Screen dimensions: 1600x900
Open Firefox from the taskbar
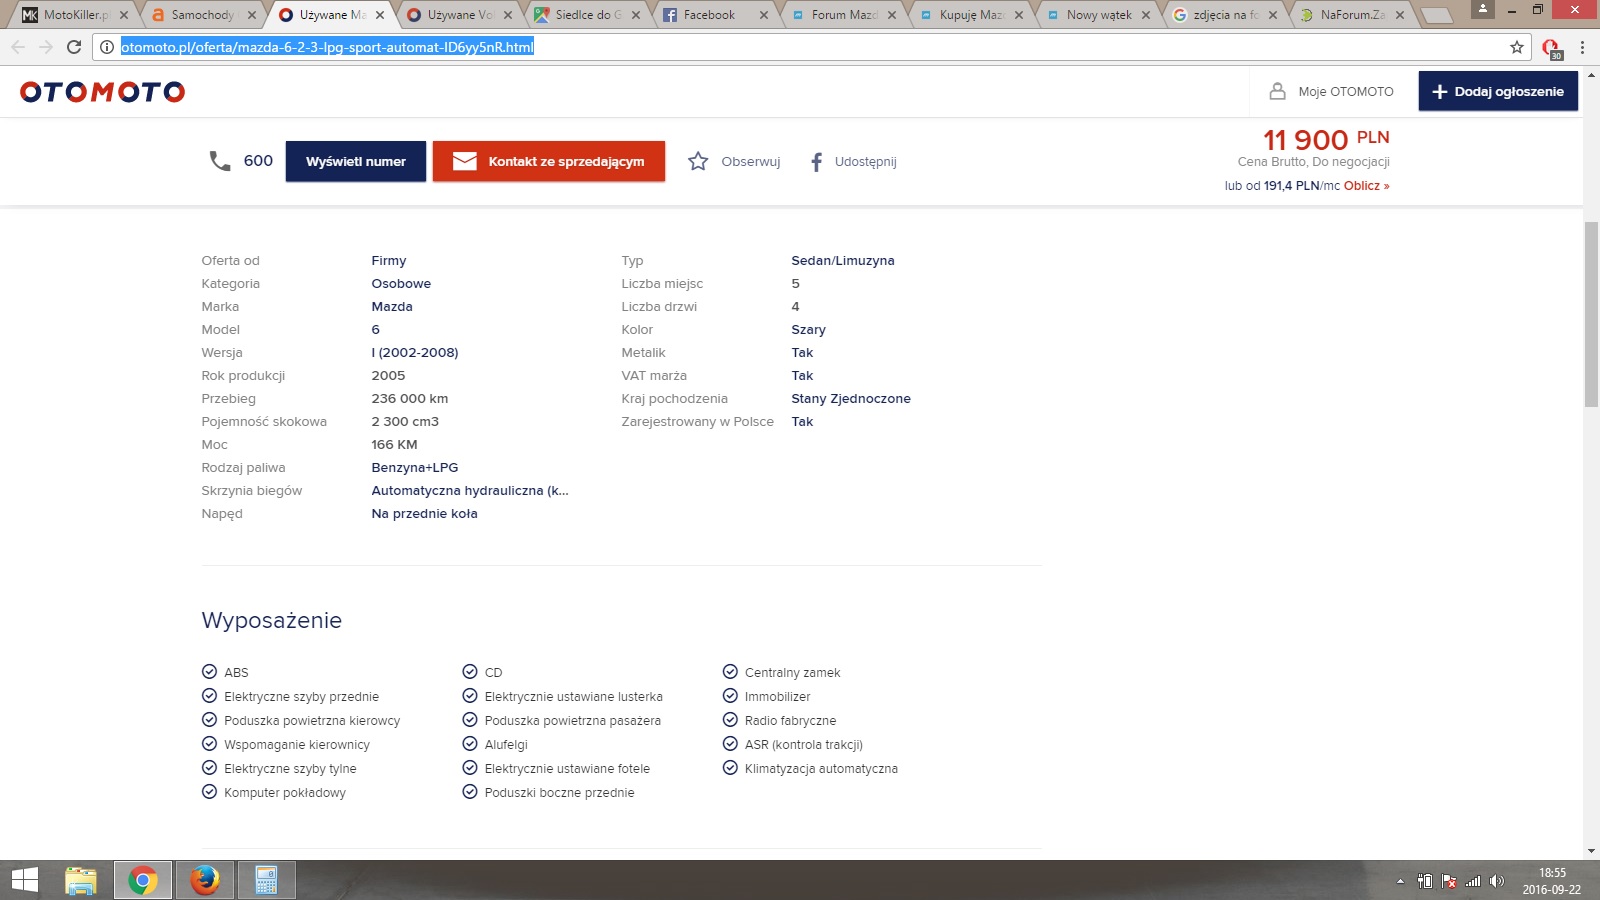point(205,880)
